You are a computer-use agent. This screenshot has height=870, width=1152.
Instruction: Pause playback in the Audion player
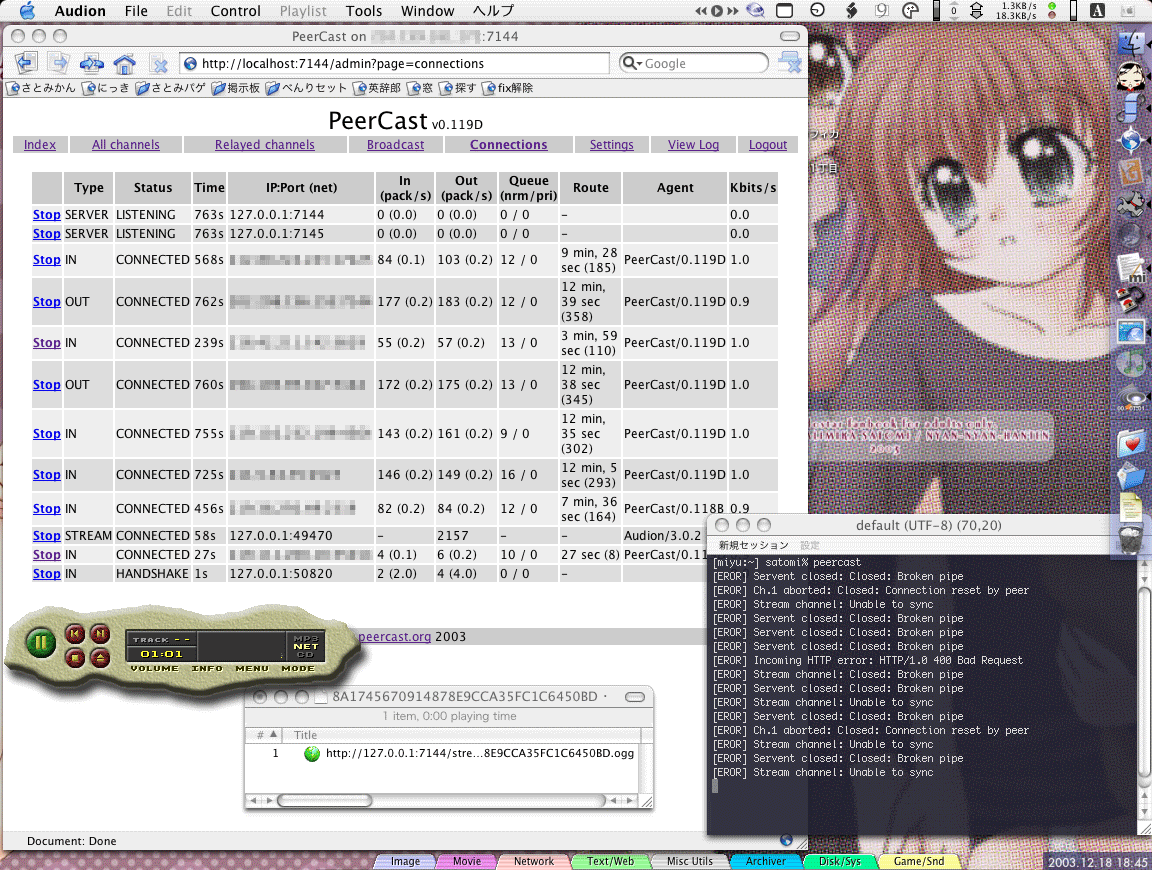pos(40,643)
